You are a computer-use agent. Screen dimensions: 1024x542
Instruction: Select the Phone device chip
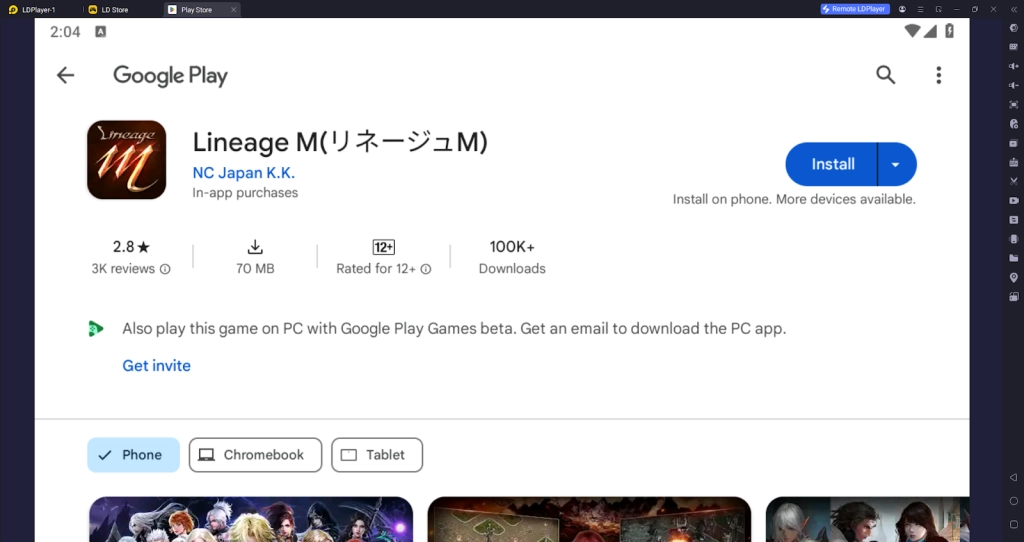(133, 454)
